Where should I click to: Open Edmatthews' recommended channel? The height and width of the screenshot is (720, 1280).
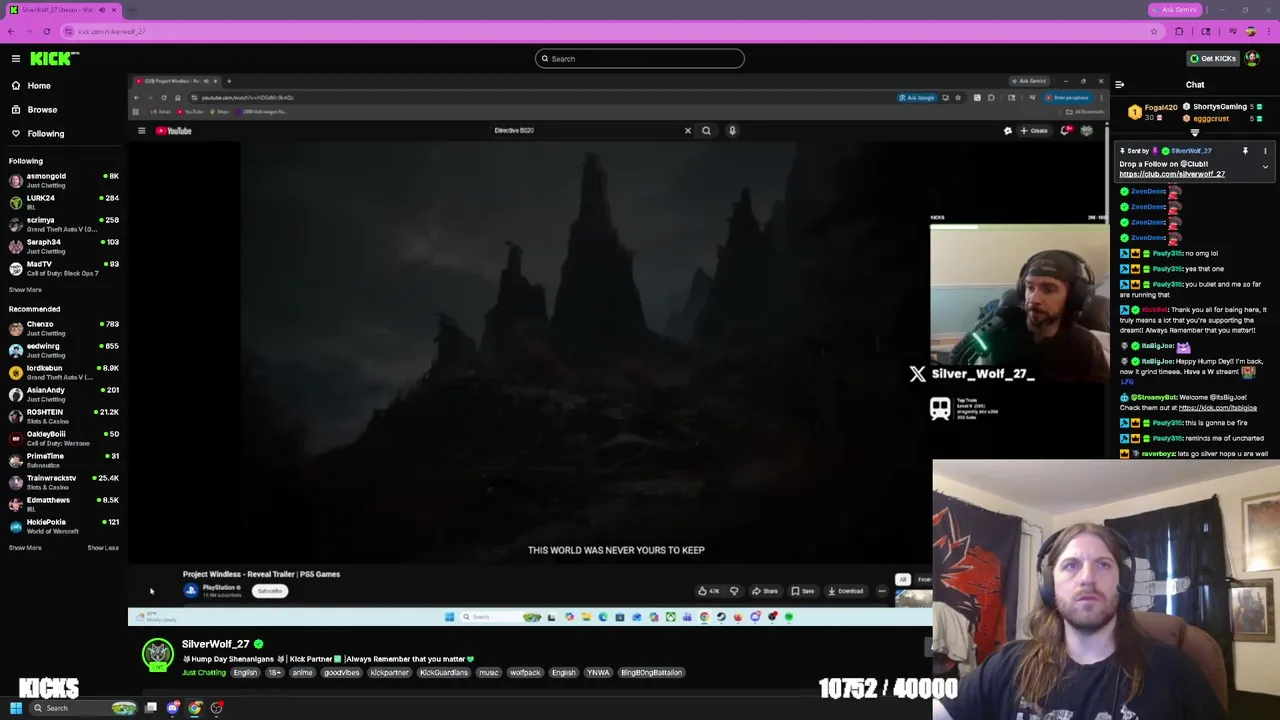(x=64, y=504)
